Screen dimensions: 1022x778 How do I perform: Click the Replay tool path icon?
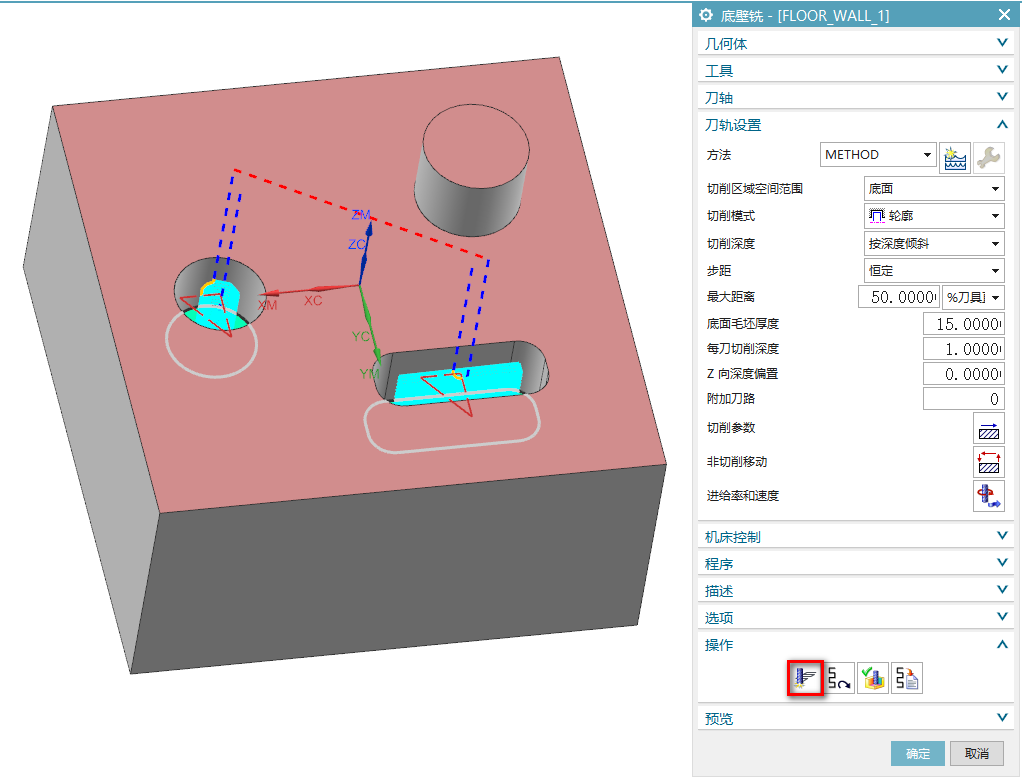point(839,678)
